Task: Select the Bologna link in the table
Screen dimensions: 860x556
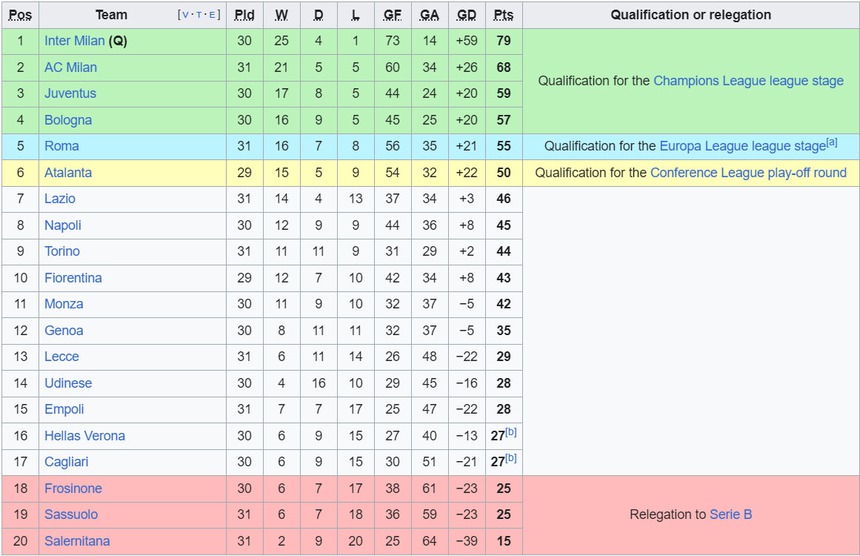Action: (68, 120)
